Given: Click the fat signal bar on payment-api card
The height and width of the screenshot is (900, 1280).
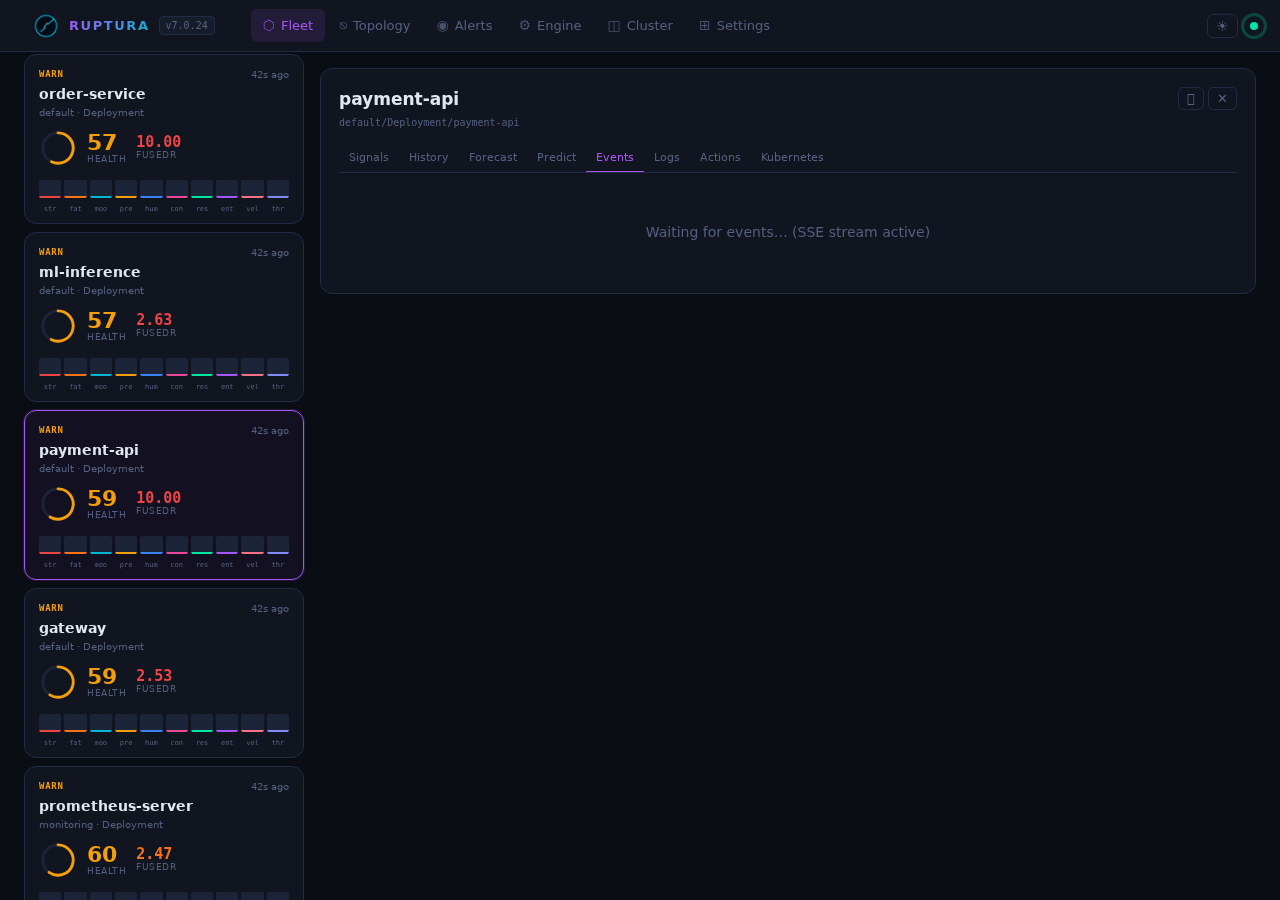Looking at the screenshot, I should (75, 545).
